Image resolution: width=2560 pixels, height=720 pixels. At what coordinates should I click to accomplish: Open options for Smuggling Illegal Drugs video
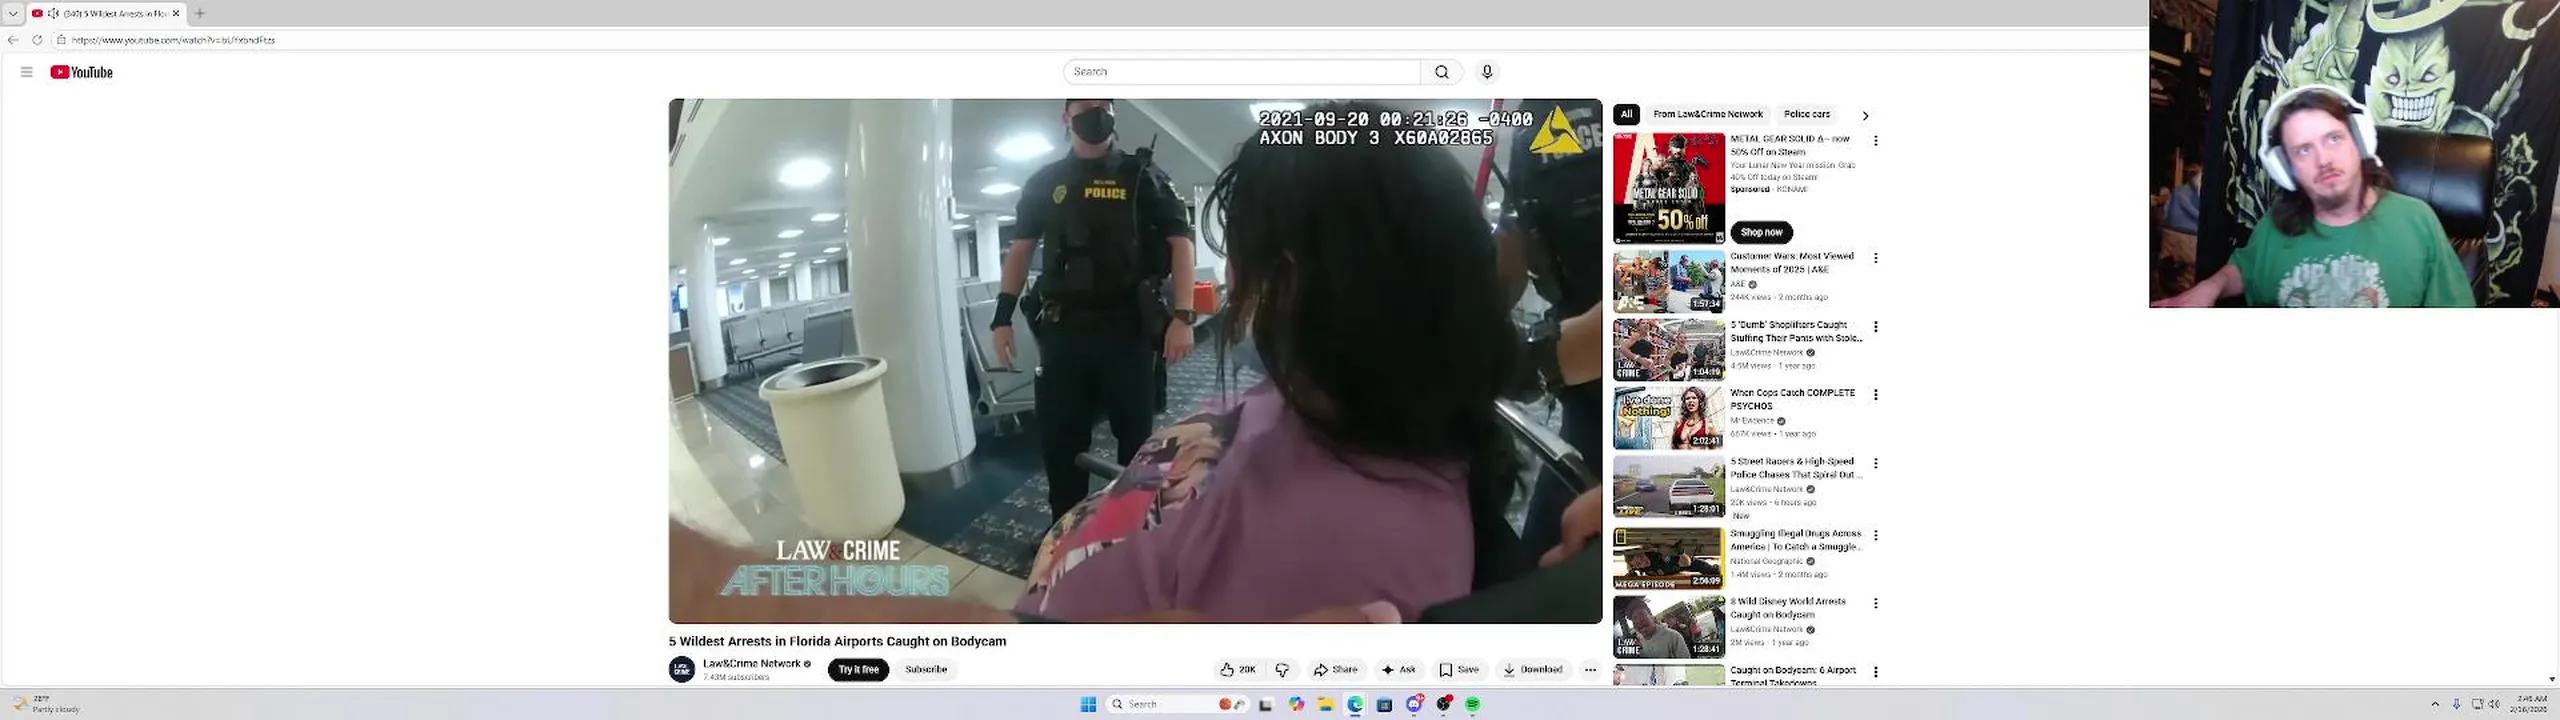coord(1876,536)
